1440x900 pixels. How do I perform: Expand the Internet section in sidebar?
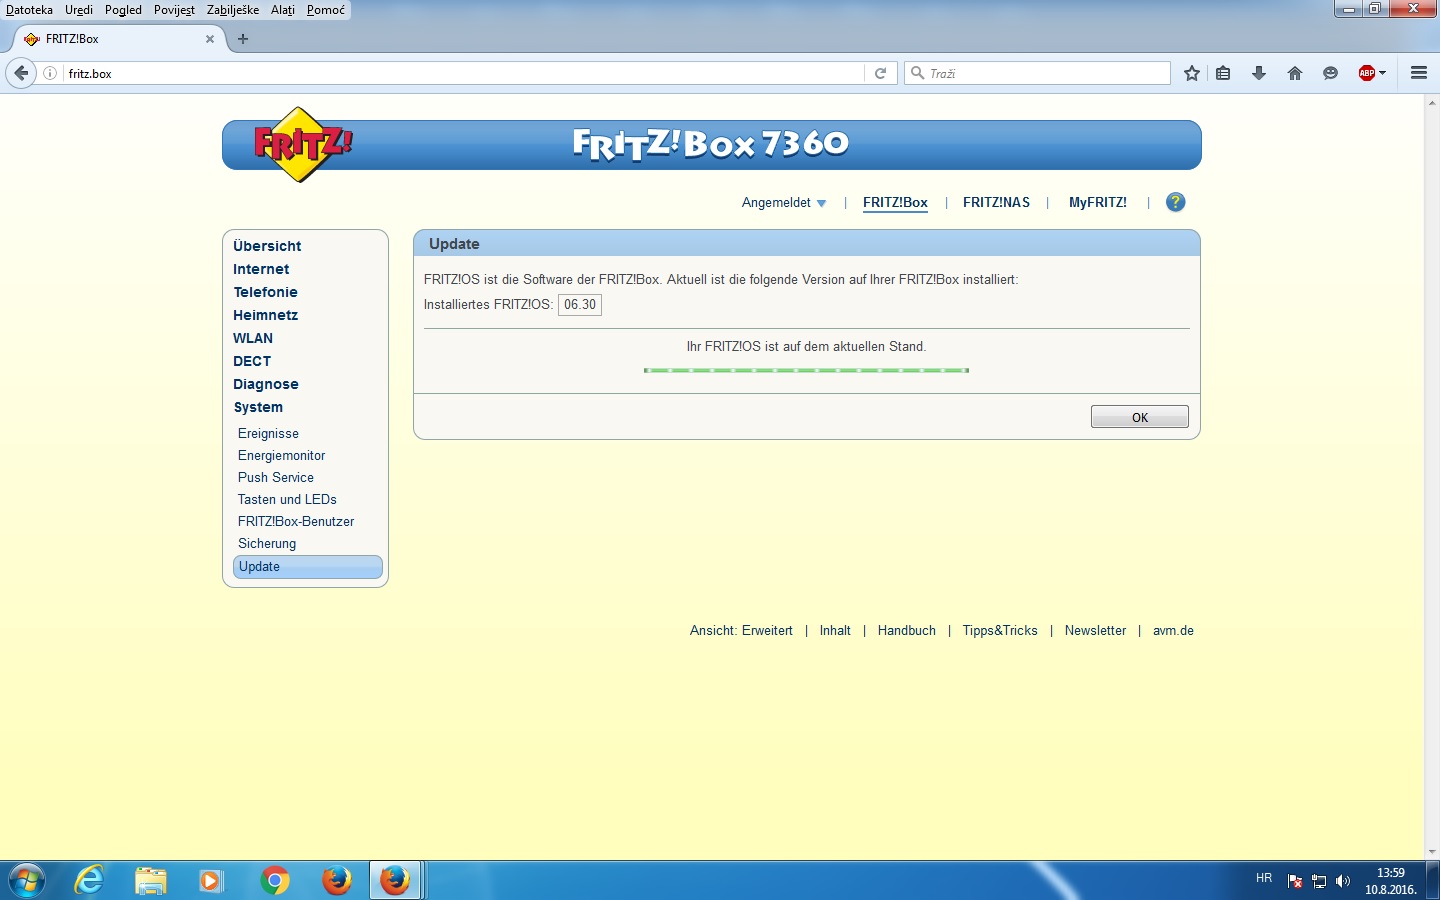(261, 269)
